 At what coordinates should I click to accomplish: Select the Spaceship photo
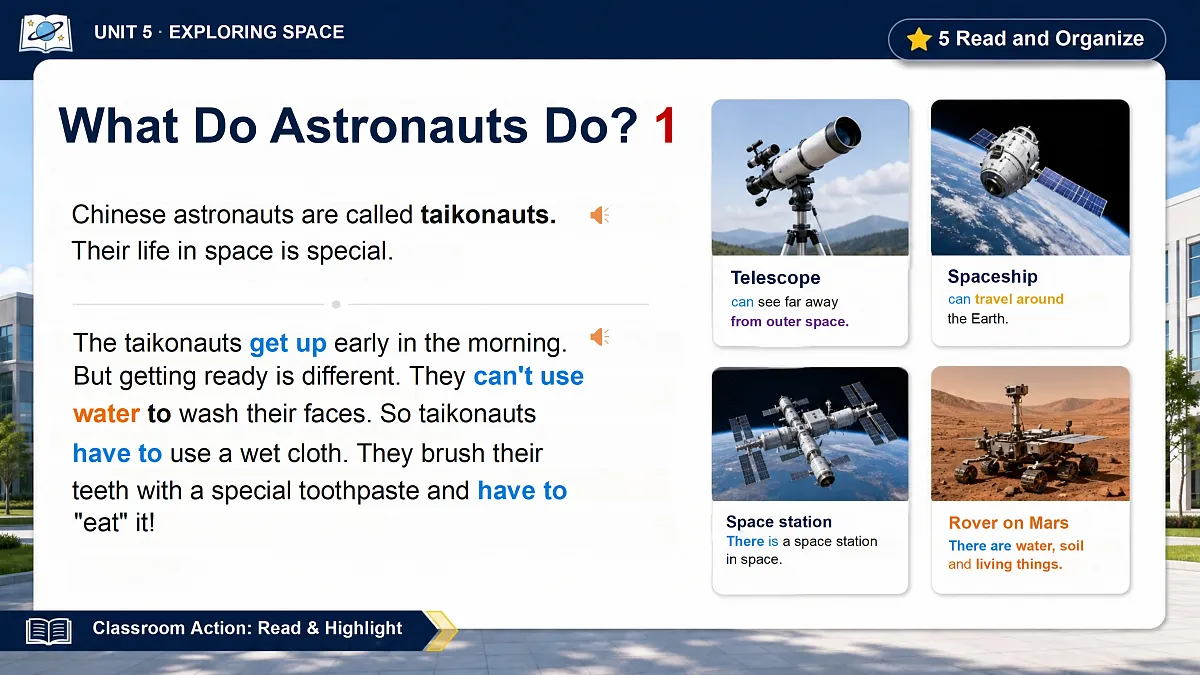coord(1030,178)
